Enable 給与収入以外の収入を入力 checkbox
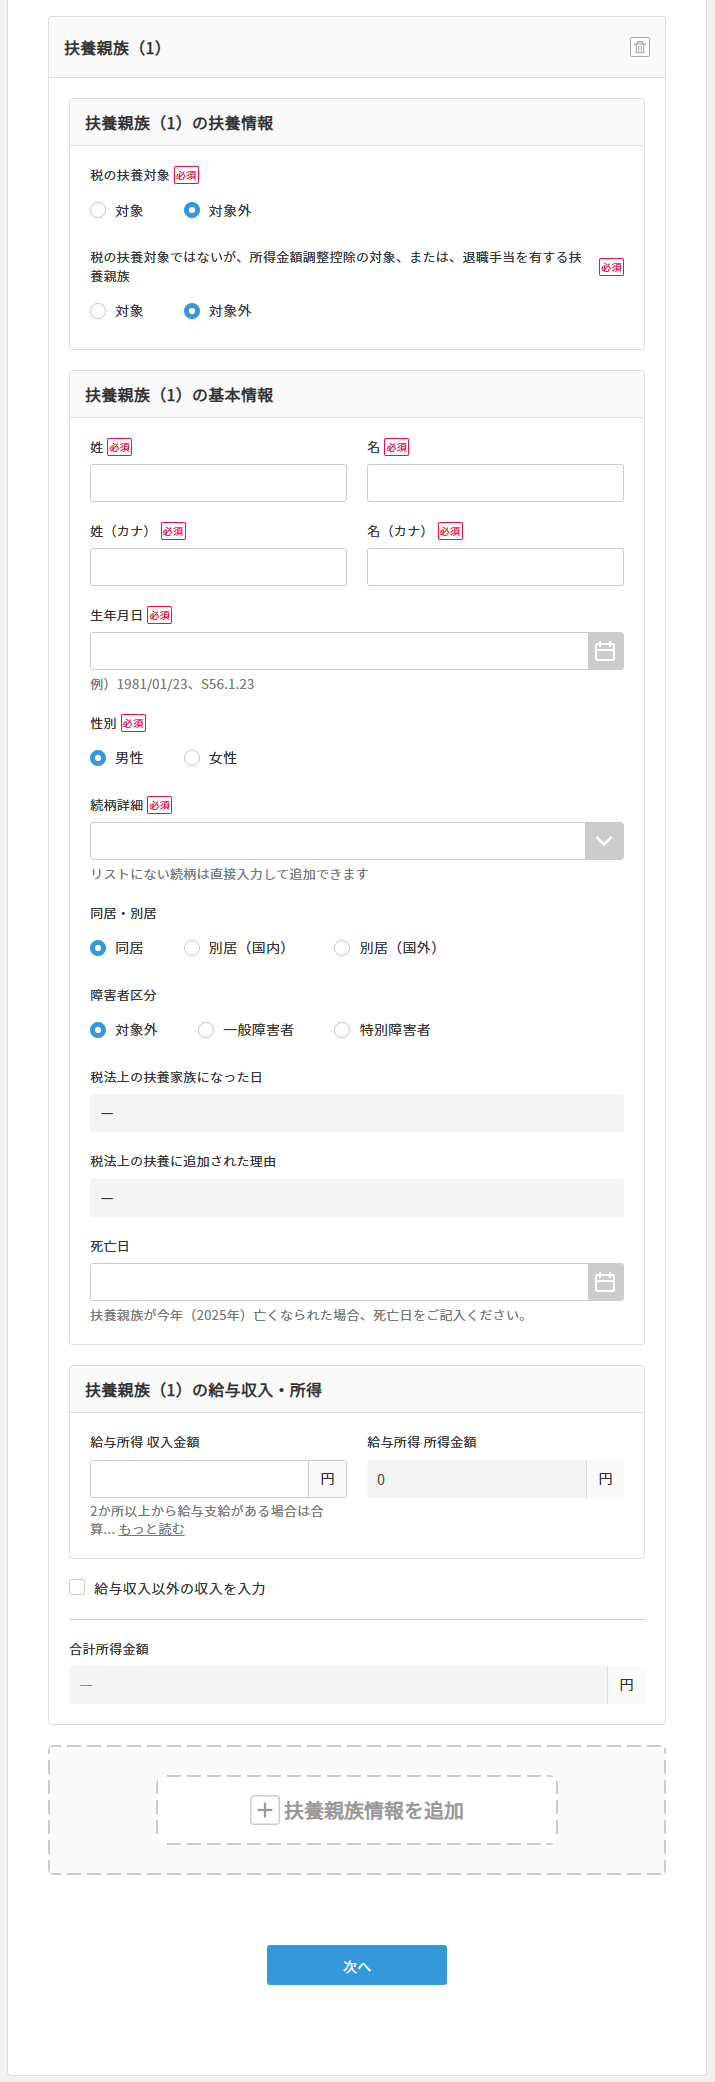Screen dimensions: 715x2082 (x=77, y=1586)
